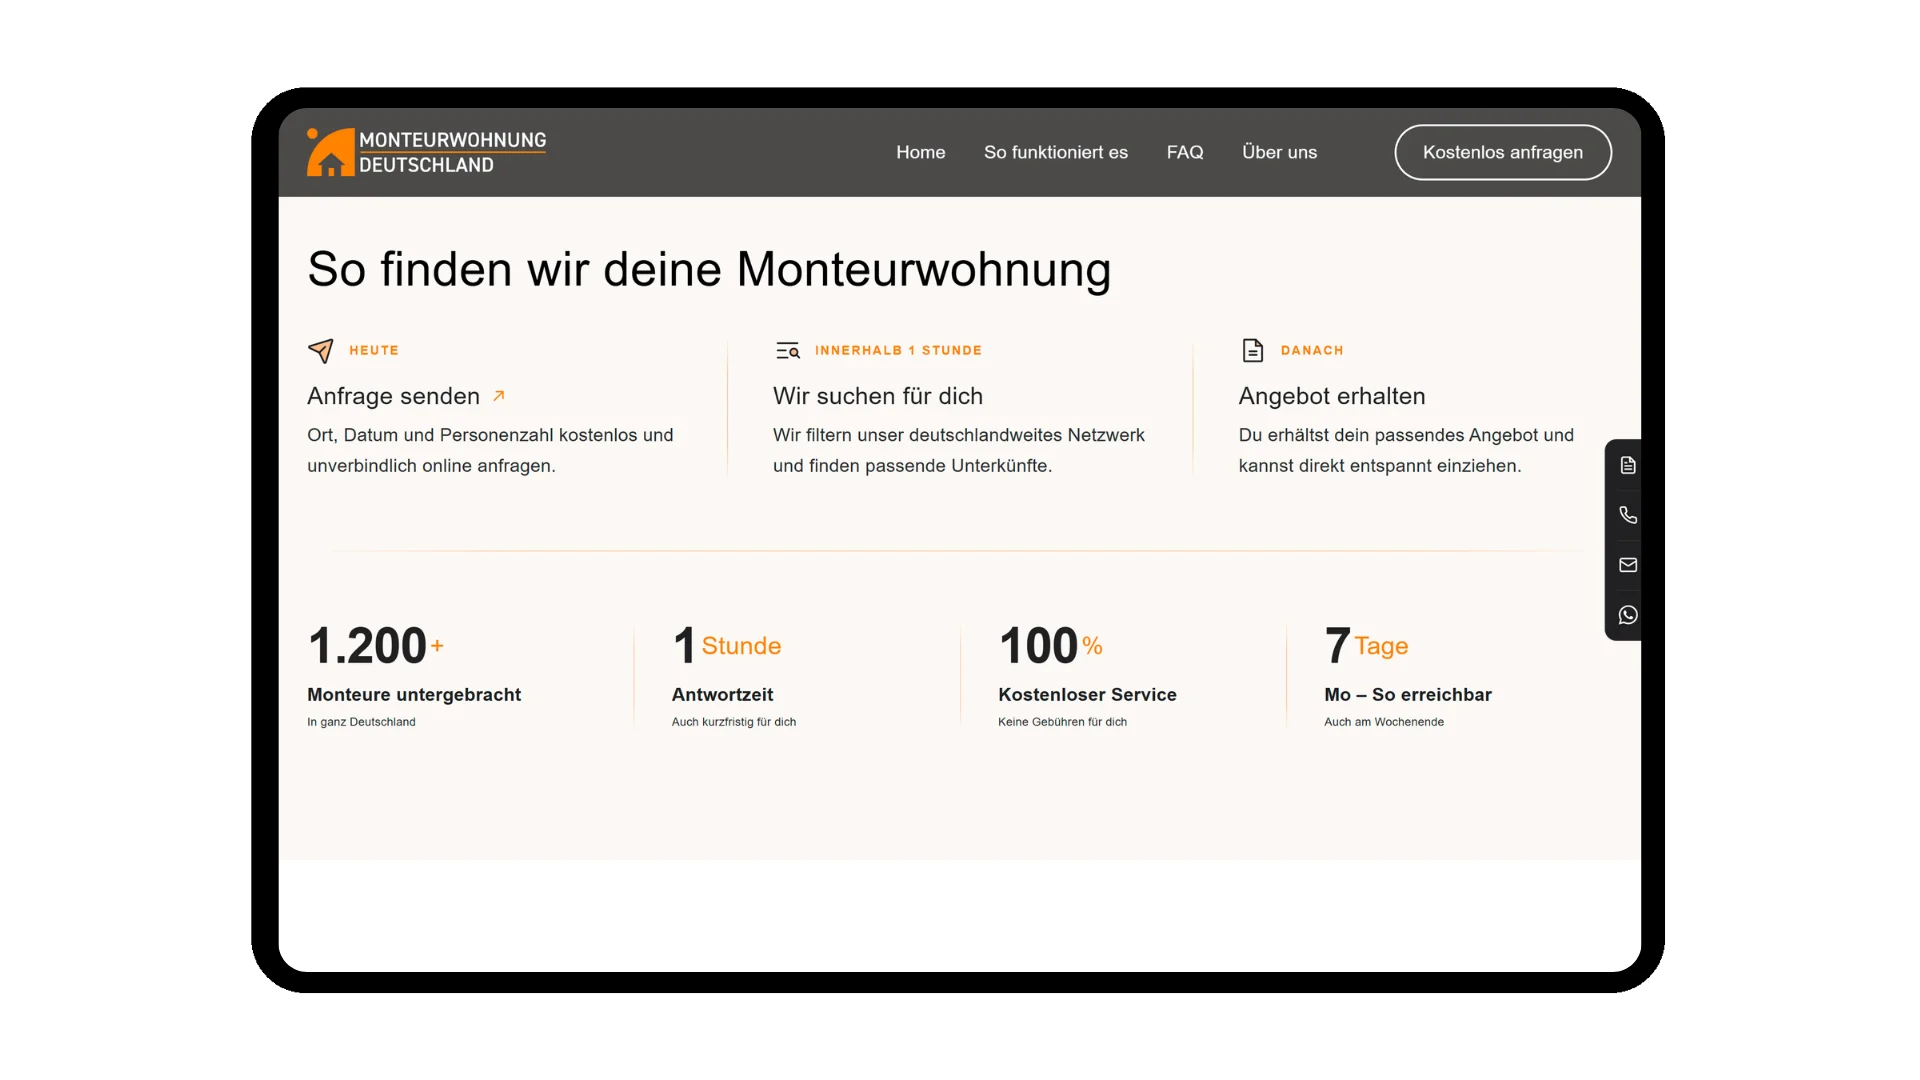The width and height of the screenshot is (1920, 1080).
Task: Click the Wir suchen für dich heading
Action: click(878, 396)
